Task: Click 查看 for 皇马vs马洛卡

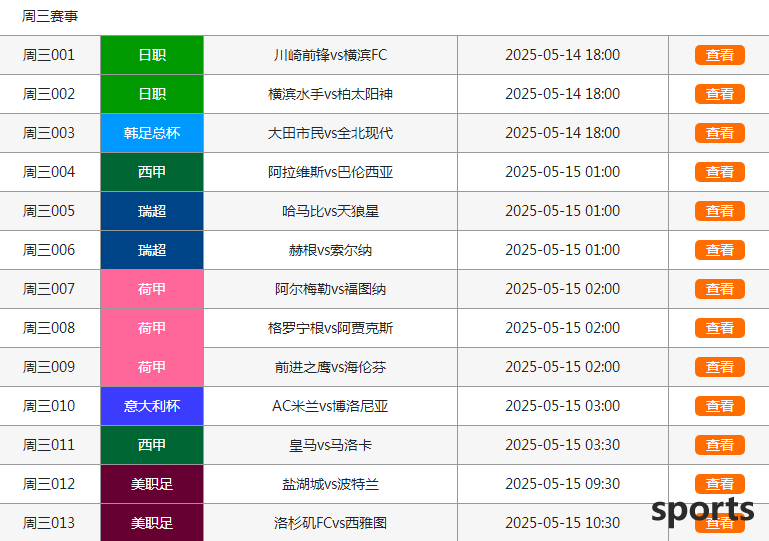Action: pos(719,445)
